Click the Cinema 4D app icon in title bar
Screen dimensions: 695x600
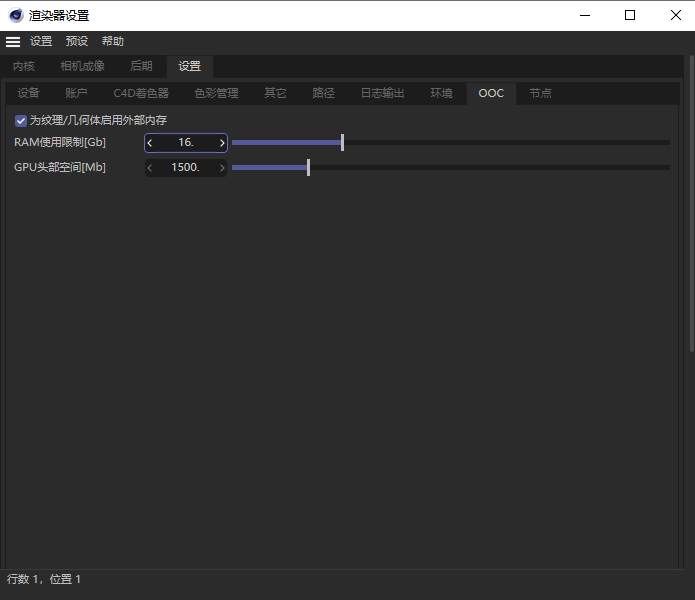pos(16,15)
